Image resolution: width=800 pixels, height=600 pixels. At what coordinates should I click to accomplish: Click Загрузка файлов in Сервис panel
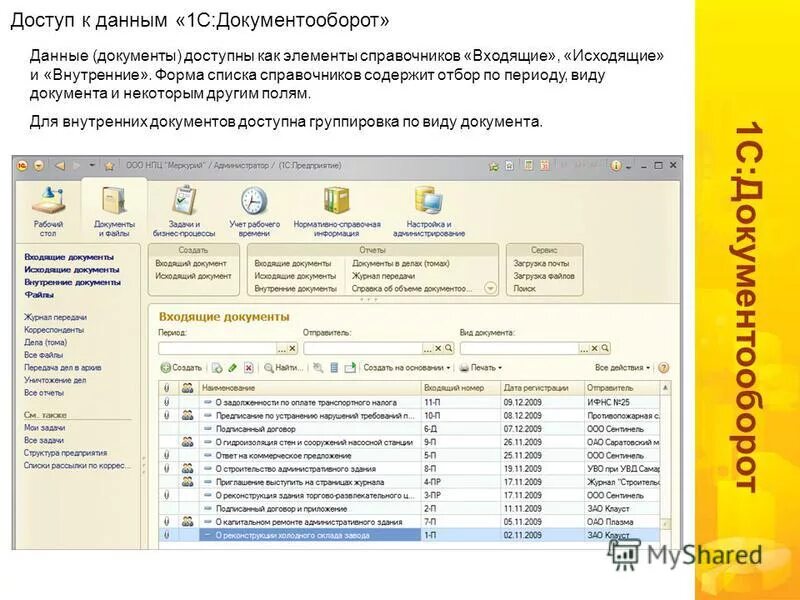[544, 276]
